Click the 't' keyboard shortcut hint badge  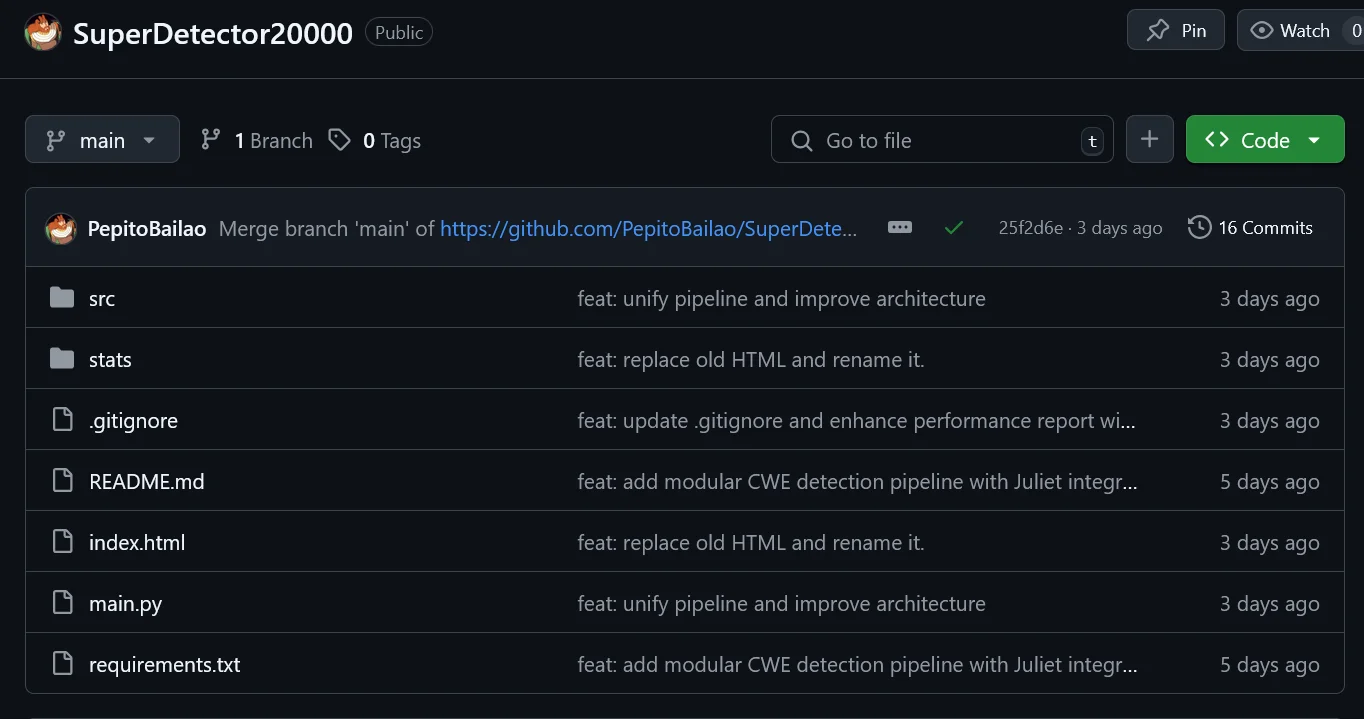coord(1092,141)
